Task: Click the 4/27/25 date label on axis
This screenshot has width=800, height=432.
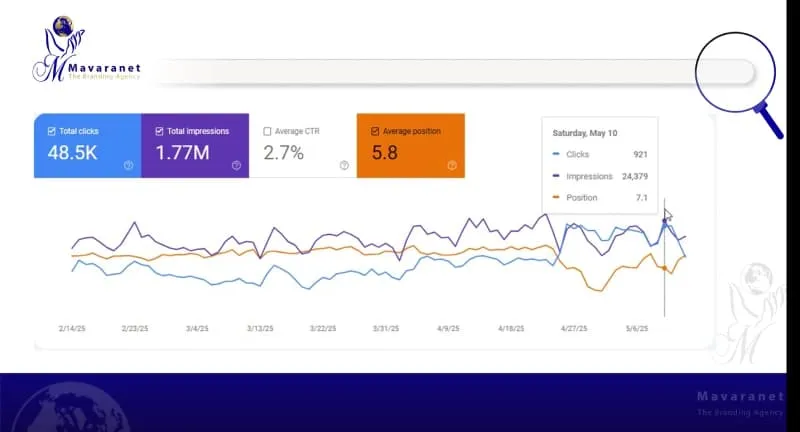Action: coord(573,328)
